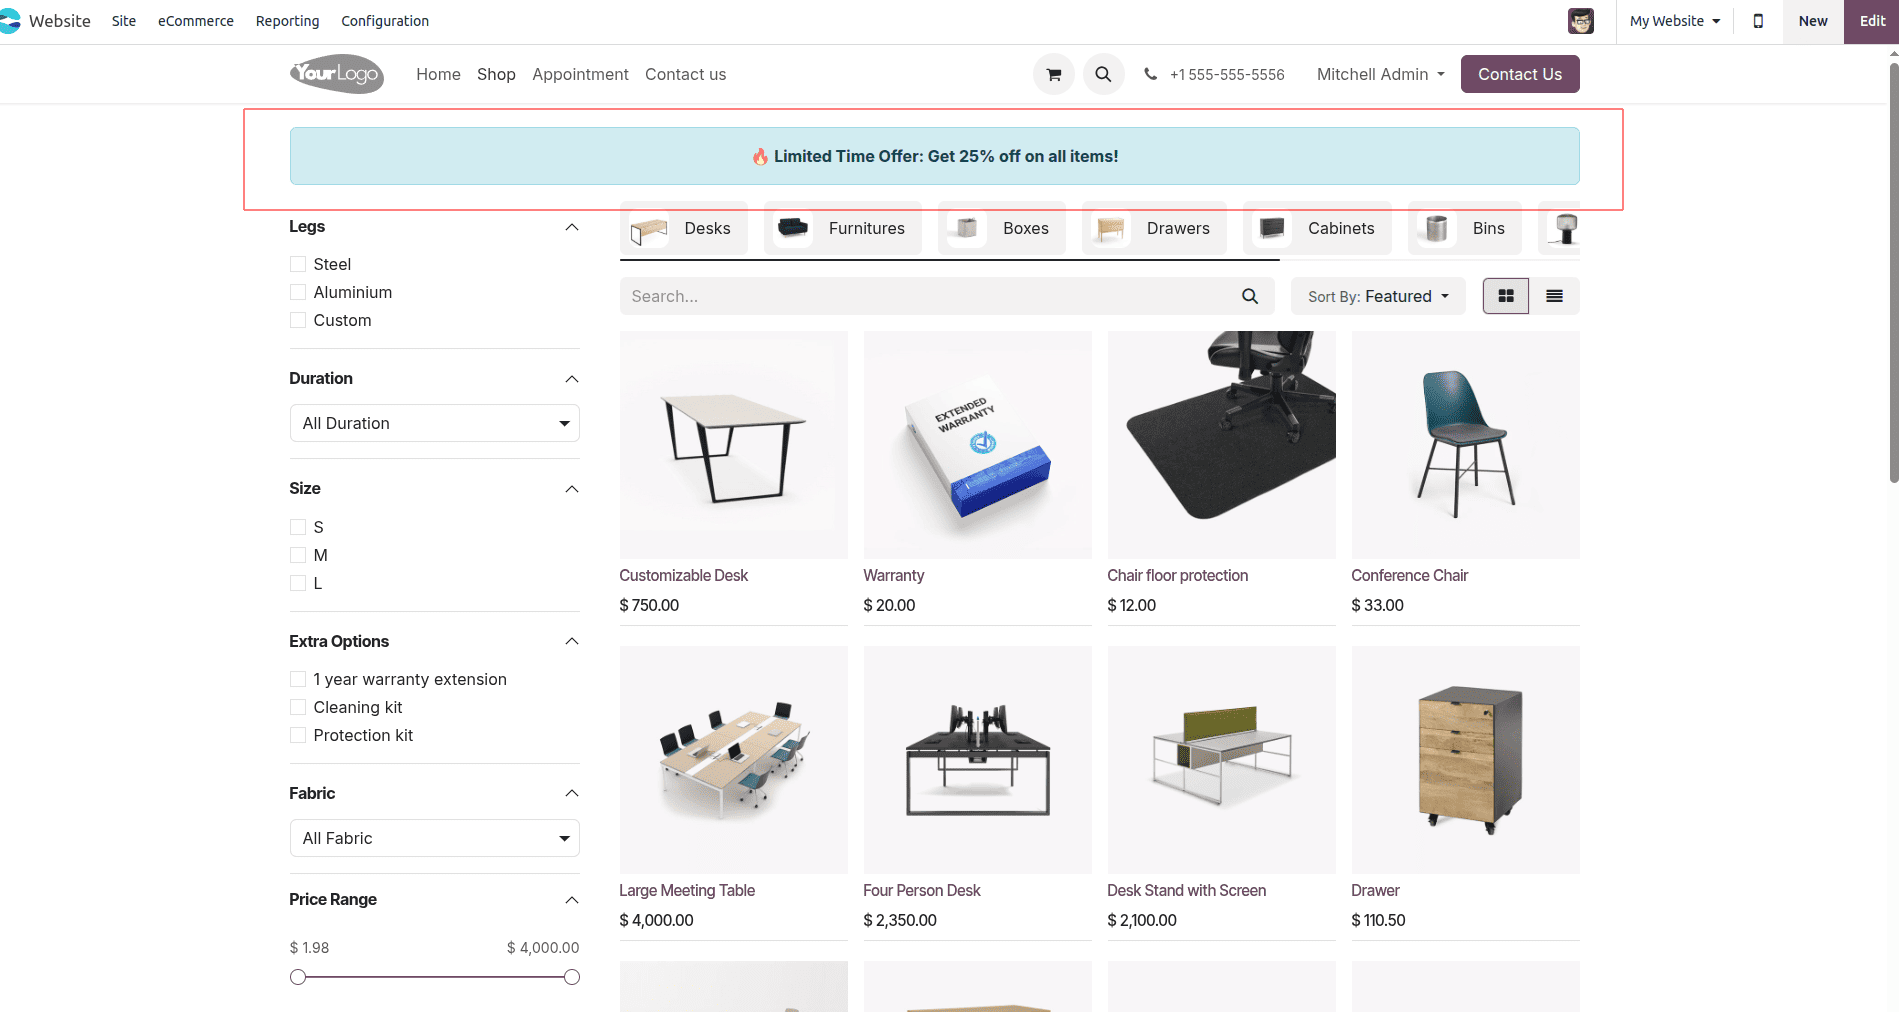
Task: Open the All Duration dropdown
Action: [435, 423]
